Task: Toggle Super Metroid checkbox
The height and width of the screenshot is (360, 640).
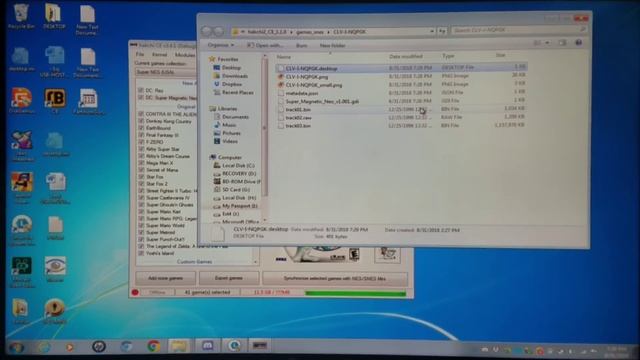Action: coord(141,232)
